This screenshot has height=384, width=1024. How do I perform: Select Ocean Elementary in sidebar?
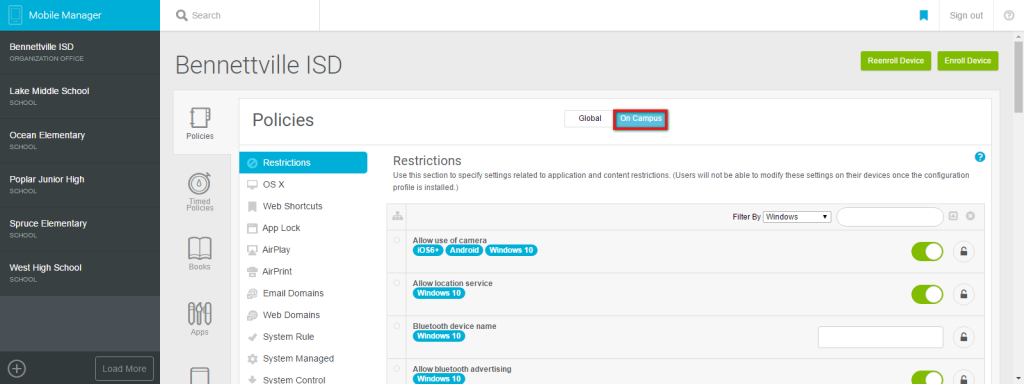tap(80, 140)
